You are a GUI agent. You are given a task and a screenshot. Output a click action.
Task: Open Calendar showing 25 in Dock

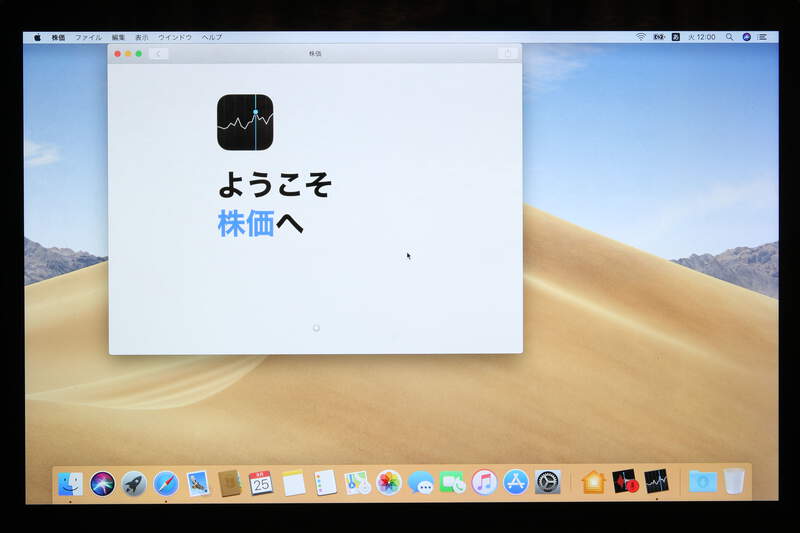click(261, 483)
